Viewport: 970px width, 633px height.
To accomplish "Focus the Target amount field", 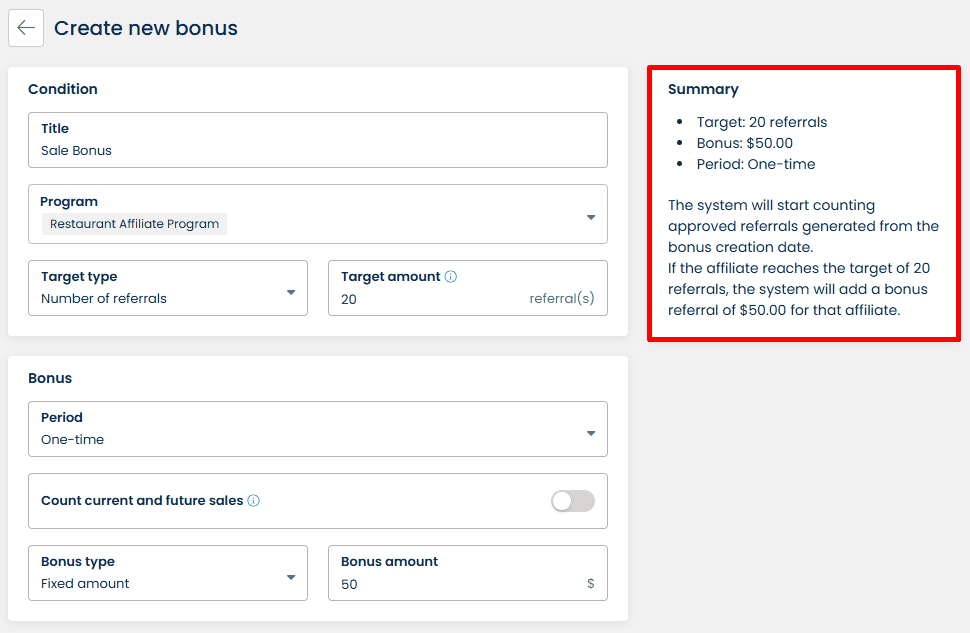I will tap(430, 299).
